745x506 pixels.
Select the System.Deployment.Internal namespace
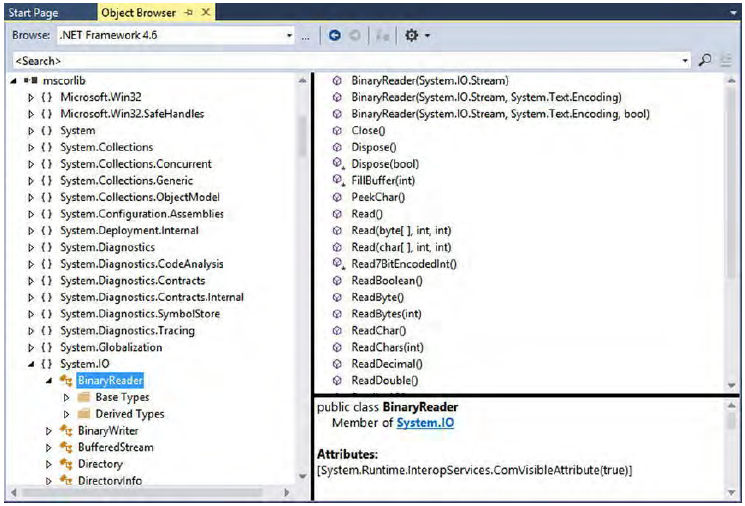129,230
